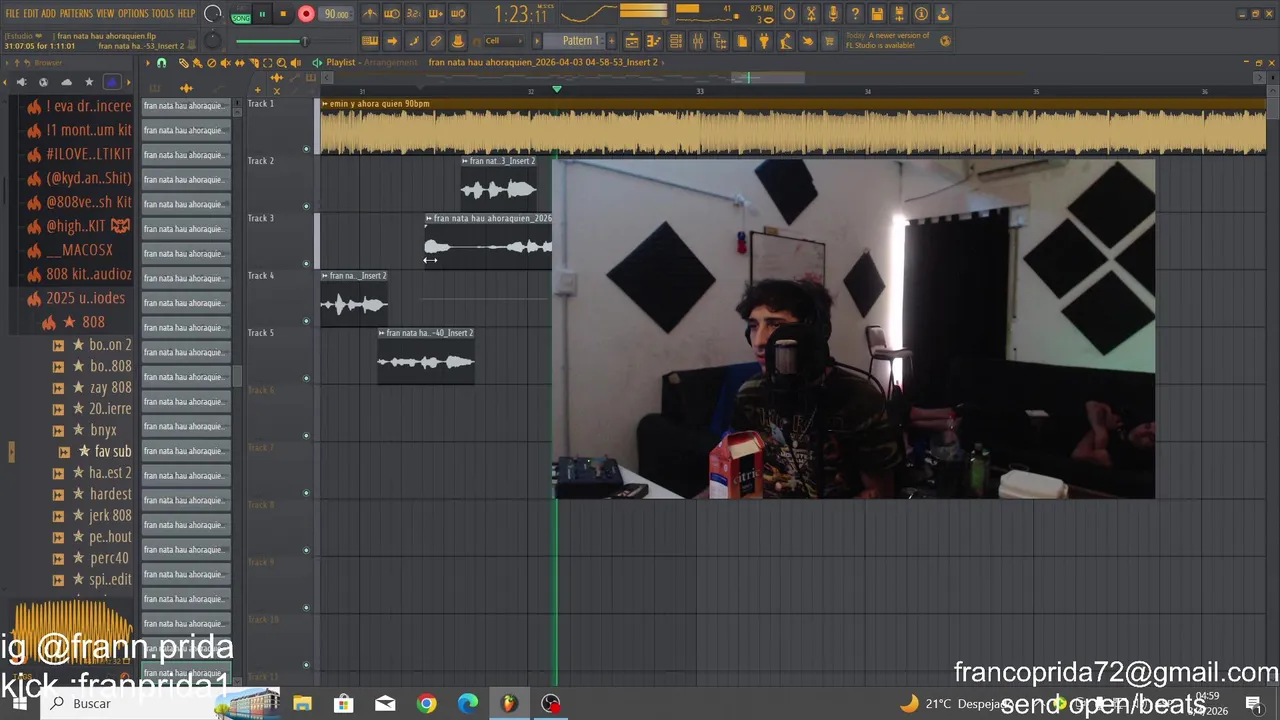The image size is (1280, 720).
Task: Open the audio editor scissors icon
Action: pyautogui.click(x=811, y=14)
